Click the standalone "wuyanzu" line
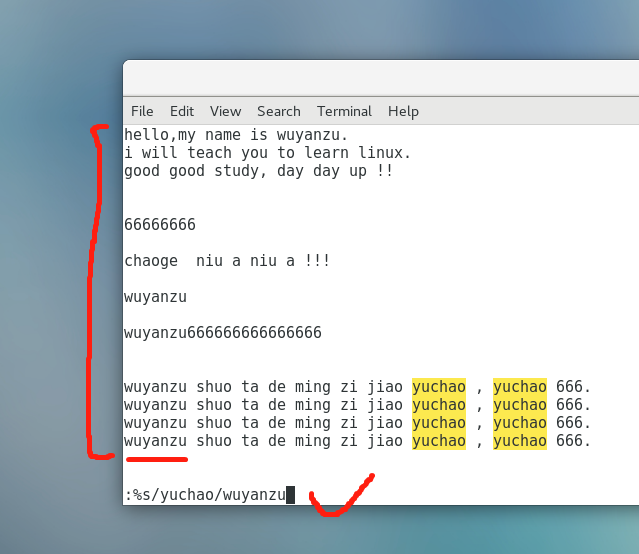Screen dimensions: 639x554 pos(155,297)
